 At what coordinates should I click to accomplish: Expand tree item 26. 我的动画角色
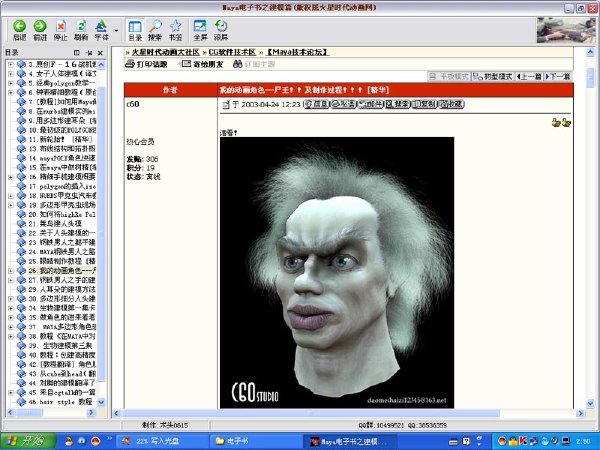(11, 271)
